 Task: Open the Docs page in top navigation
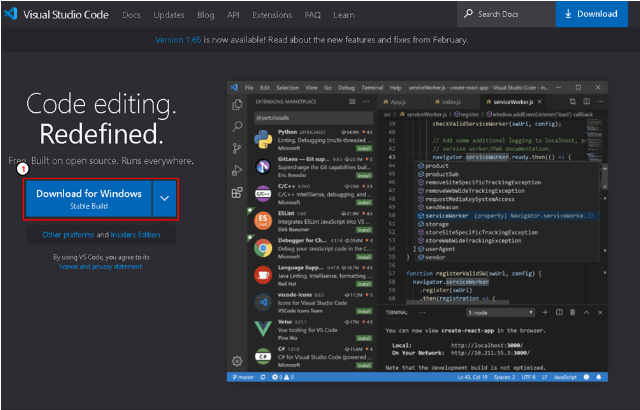click(x=131, y=15)
